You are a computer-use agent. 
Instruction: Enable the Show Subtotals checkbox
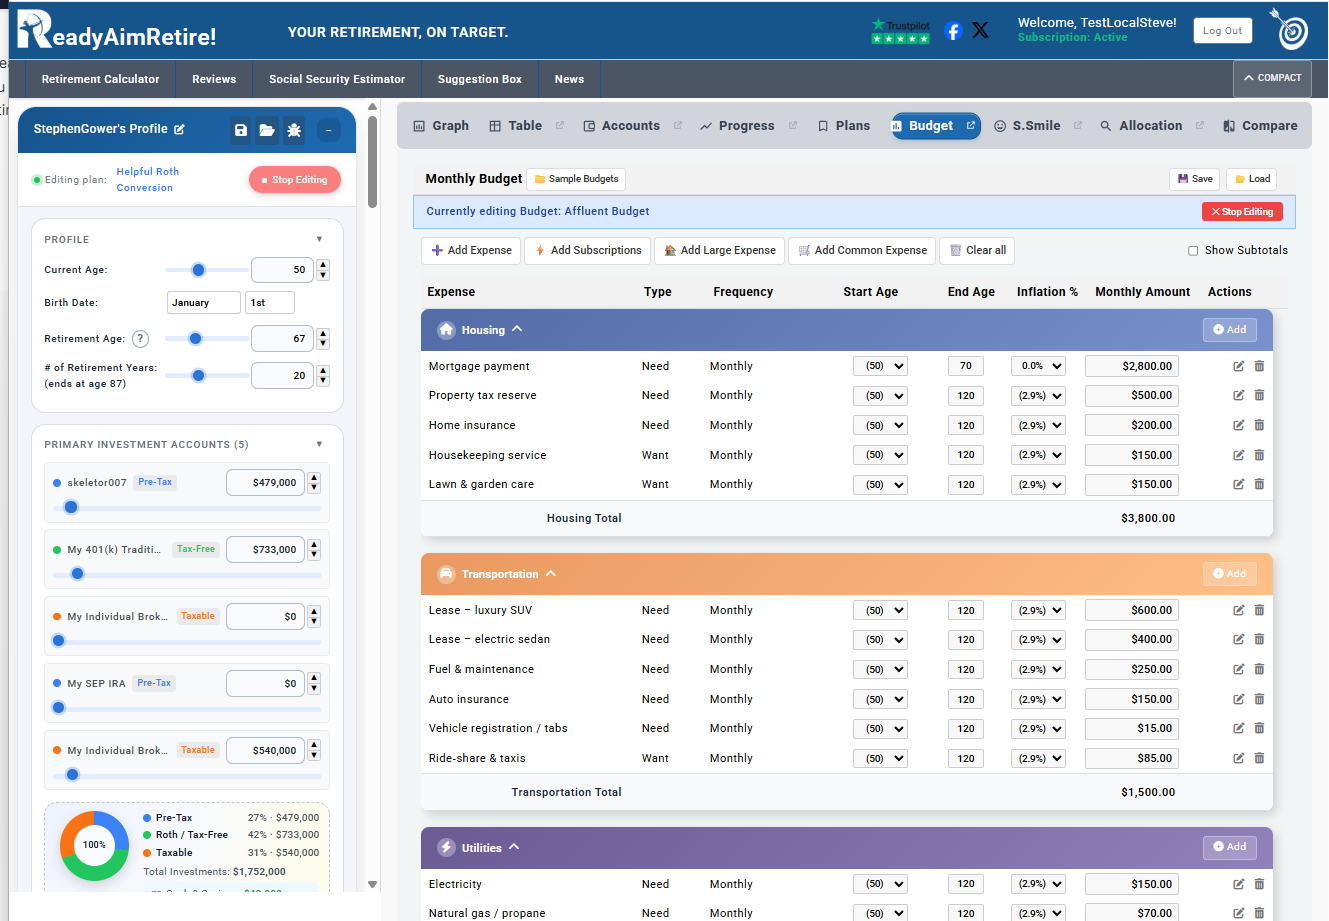click(x=1193, y=251)
